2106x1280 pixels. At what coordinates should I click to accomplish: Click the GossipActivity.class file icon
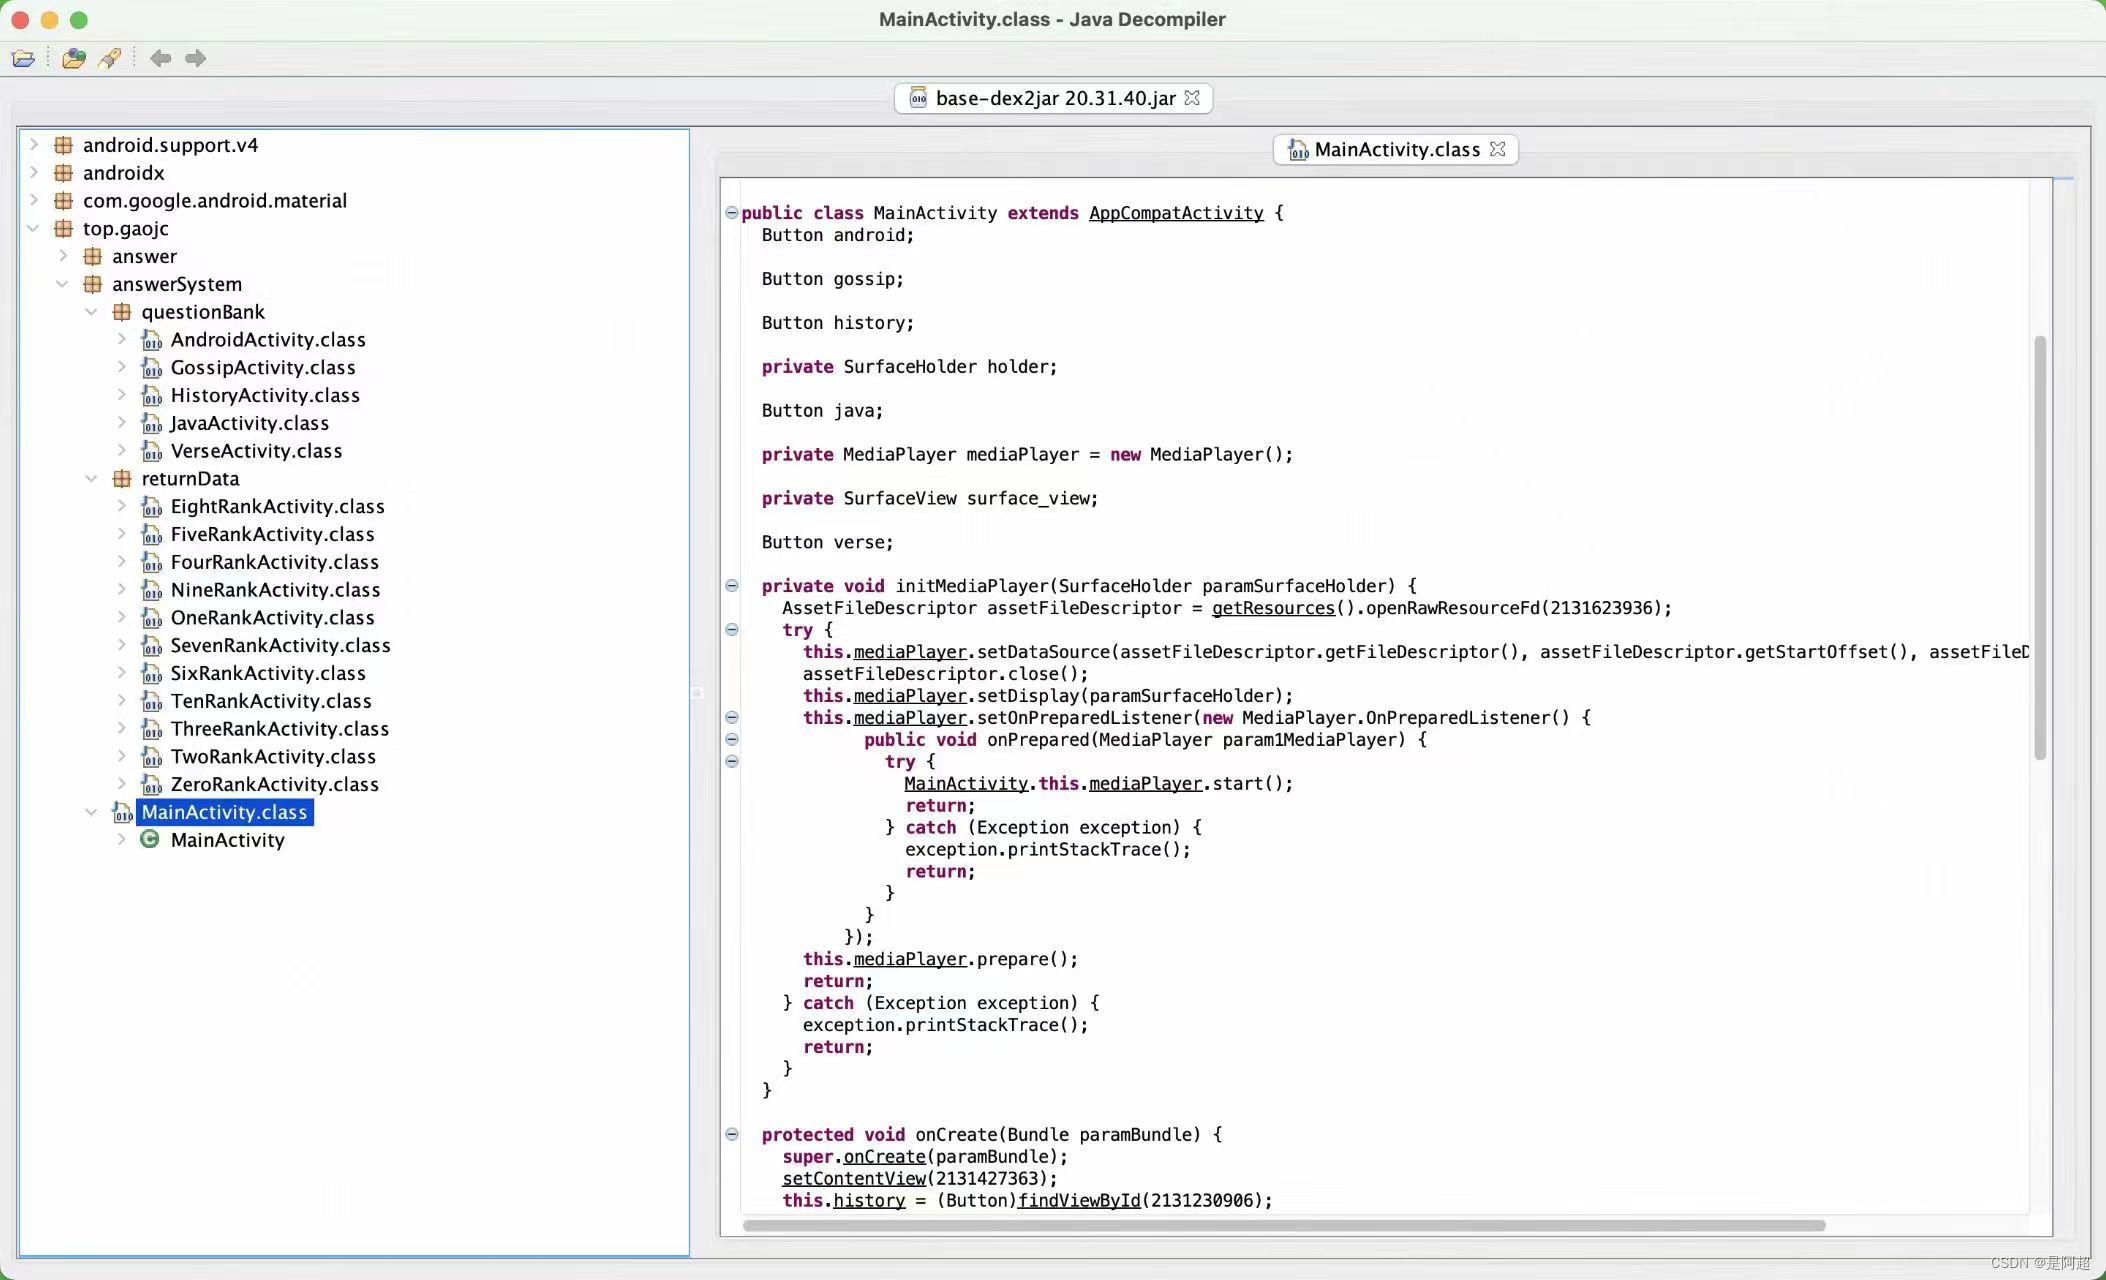[x=151, y=368]
